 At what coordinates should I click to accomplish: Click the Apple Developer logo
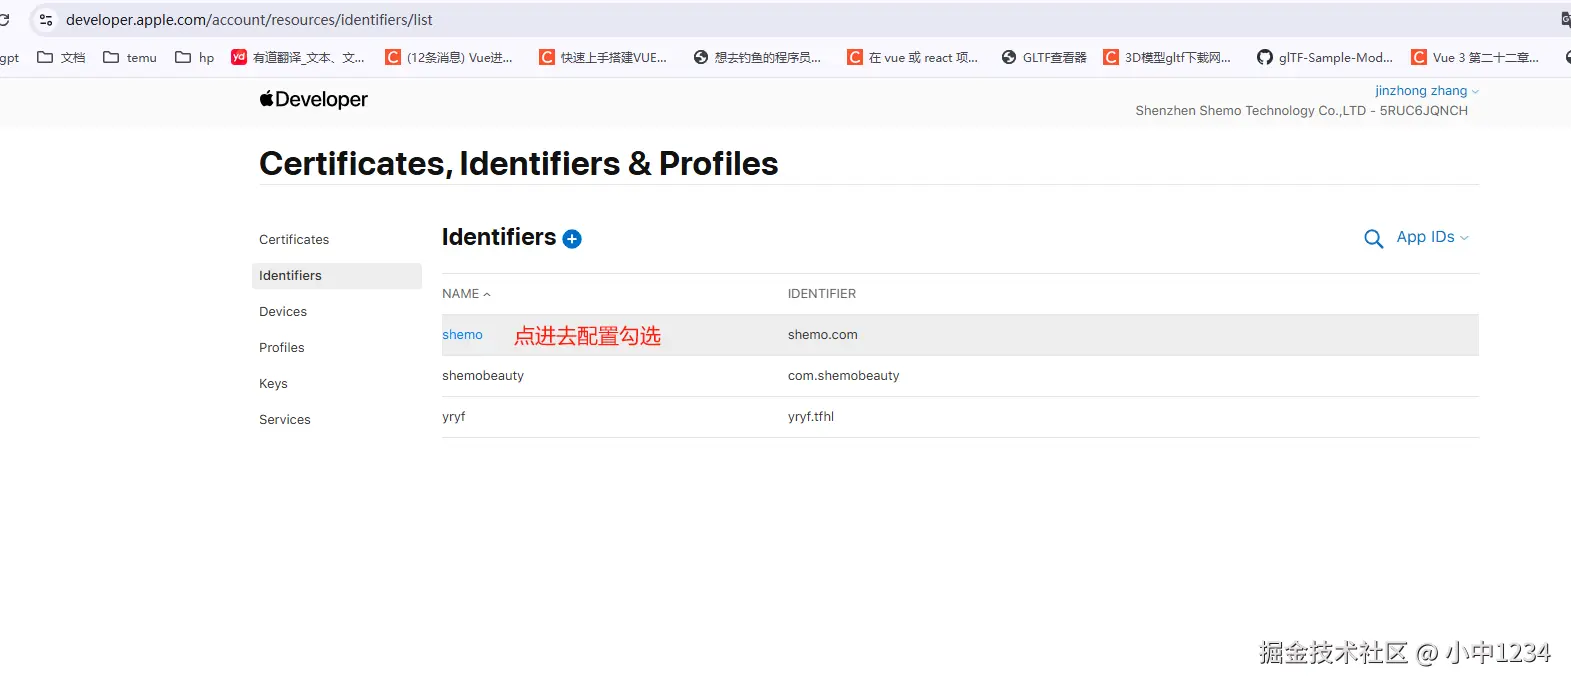(x=314, y=99)
